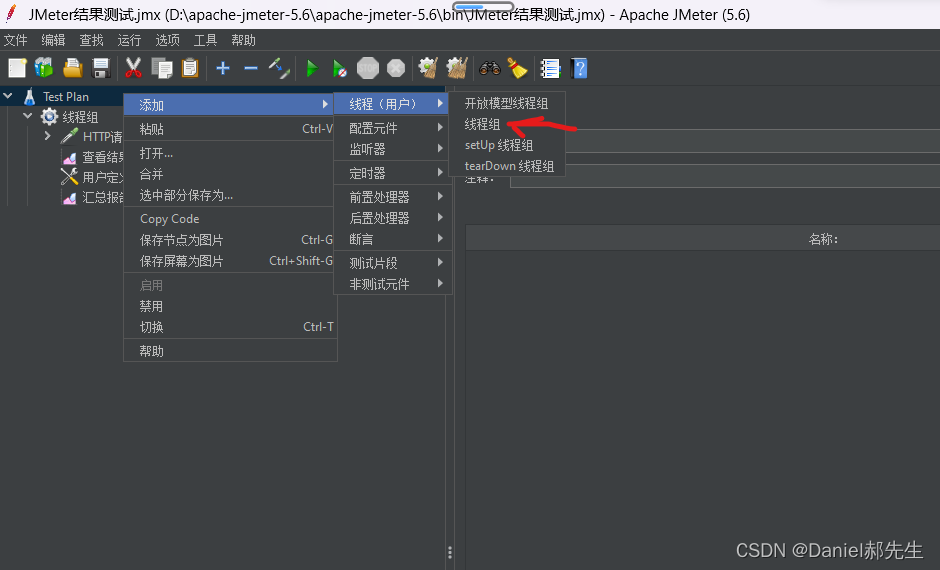Expand 断言 submenu
Image resolution: width=940 pixels, height=570 pixels.
393,239
